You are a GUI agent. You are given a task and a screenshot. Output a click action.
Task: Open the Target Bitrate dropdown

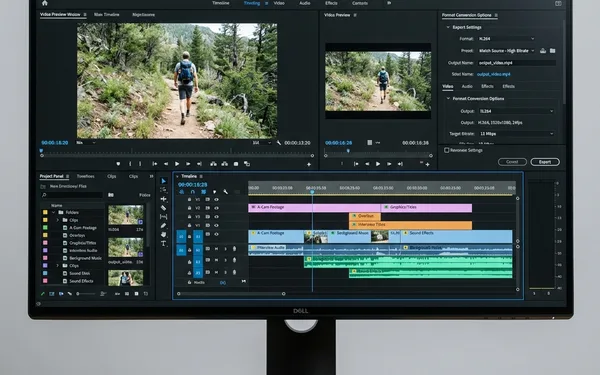tap(516, 134)
